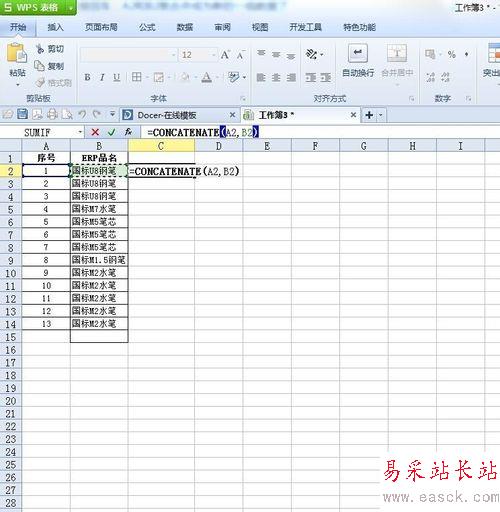Center text horizontally

click(276, 78)
